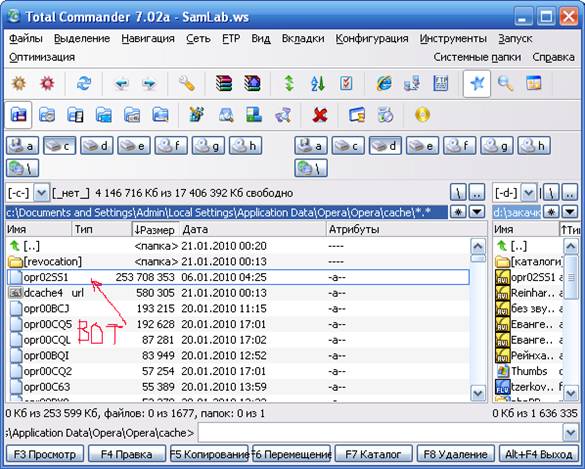585x469 pixels.
Task: Click the green up-down arrows icon
Action: (x=289, y=83)
